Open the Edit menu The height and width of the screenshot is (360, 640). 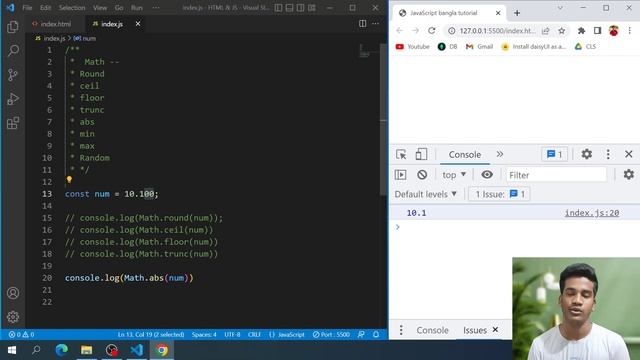(x=45, y=8)
